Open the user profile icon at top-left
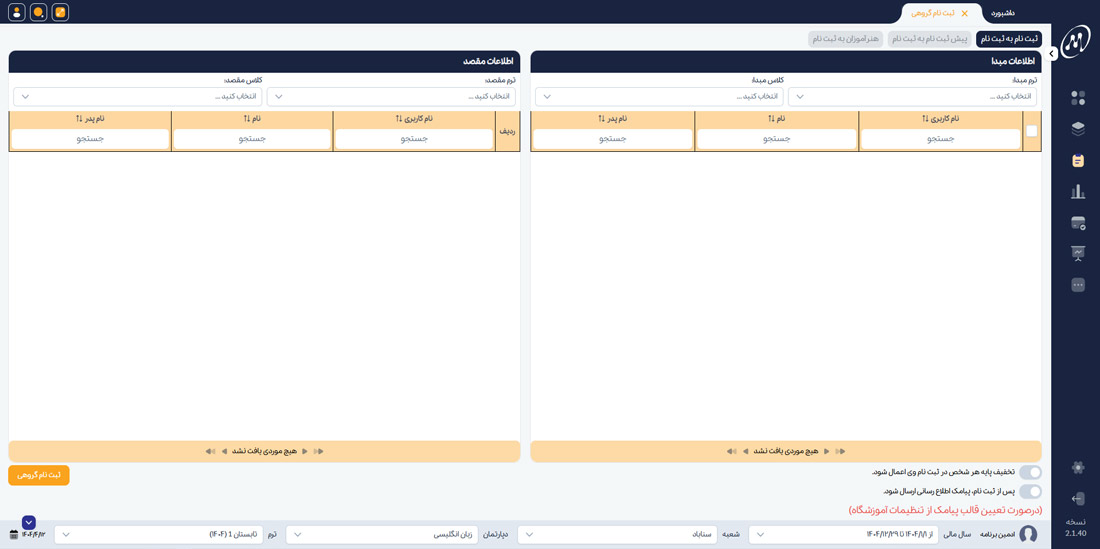The height and width of the screenshot is (549, 1100). 16,13
